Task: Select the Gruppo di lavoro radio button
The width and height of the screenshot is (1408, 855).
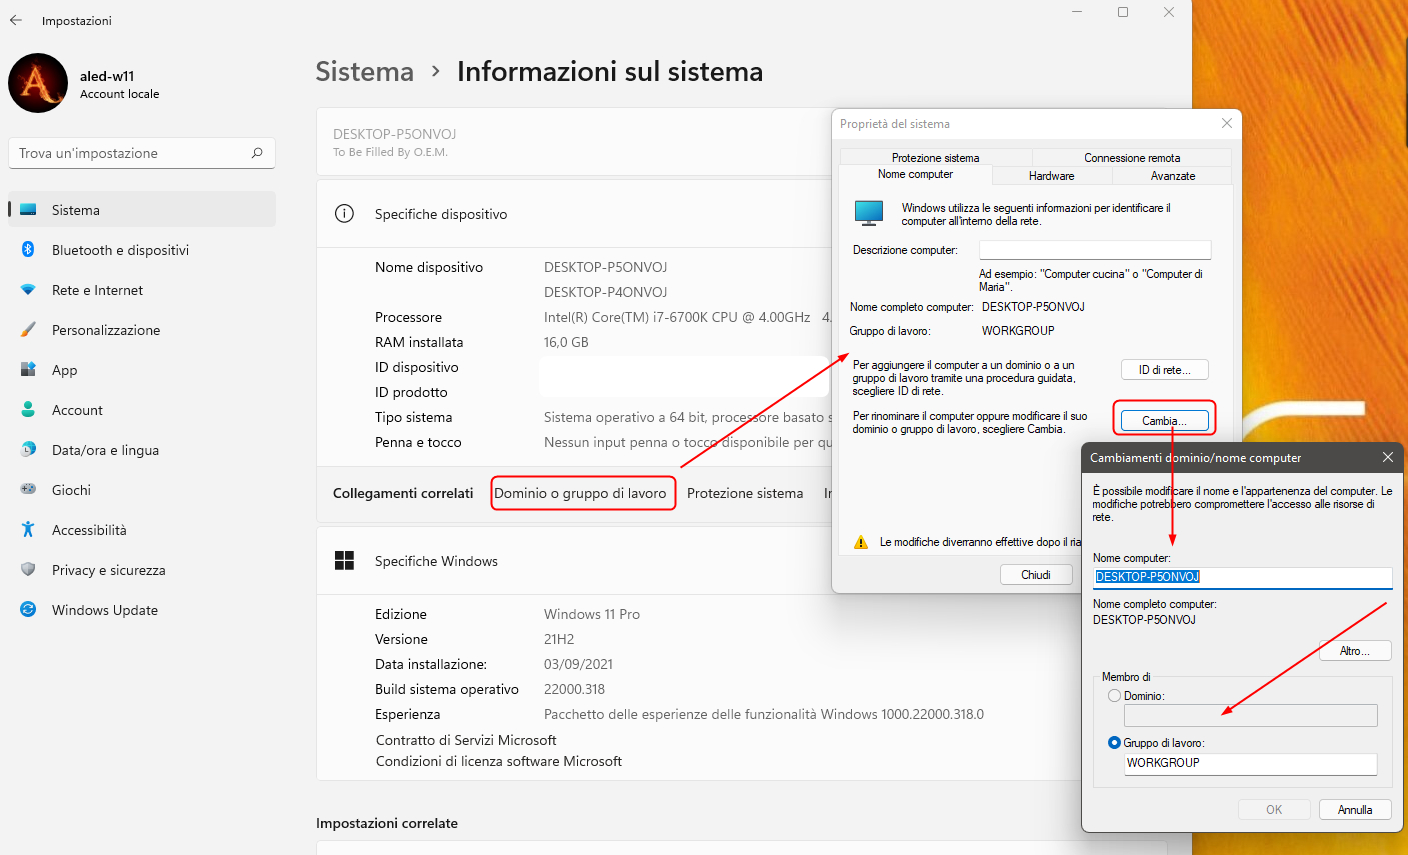Action: pos(1114,743)
